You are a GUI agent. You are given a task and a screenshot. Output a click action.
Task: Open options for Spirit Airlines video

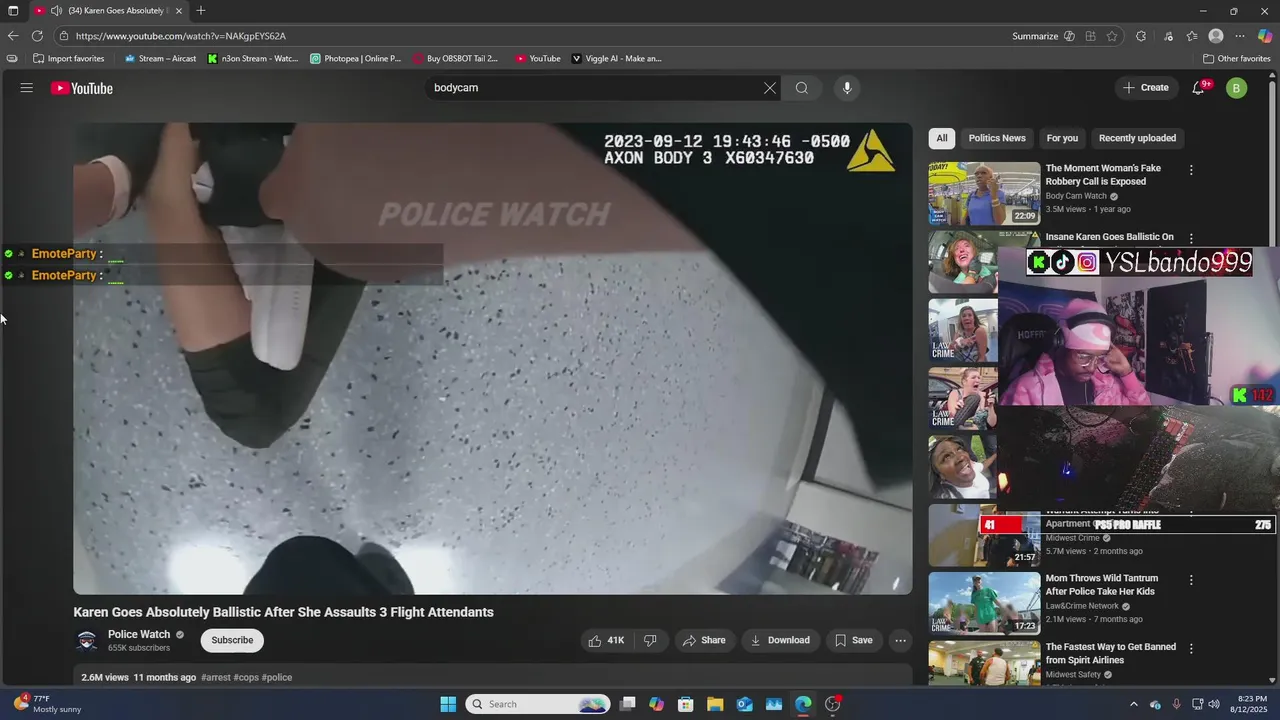(x=1191, y=649)
